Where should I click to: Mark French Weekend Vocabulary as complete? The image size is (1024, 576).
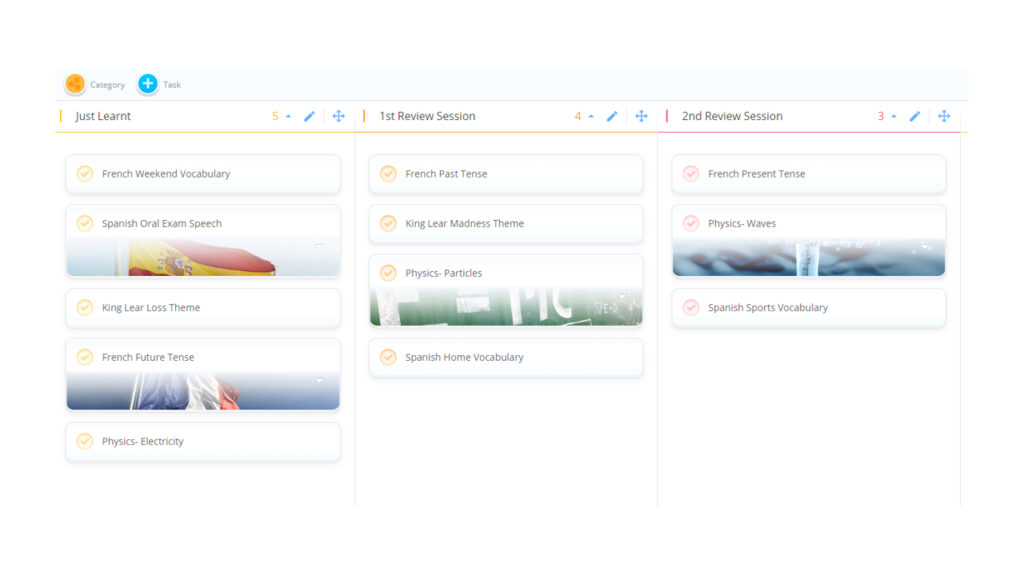point(85,174)
